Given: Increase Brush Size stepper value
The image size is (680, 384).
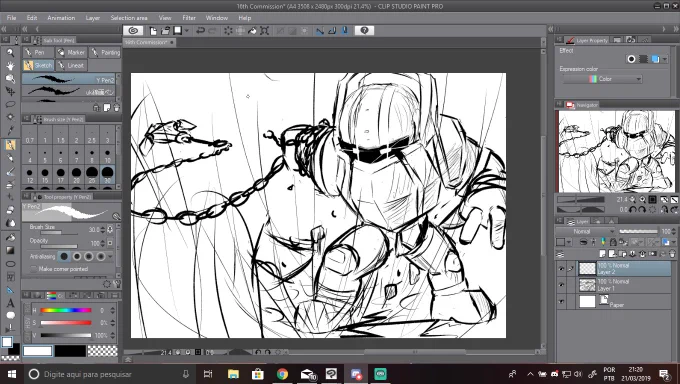Looking at the screenshot, I should 103,227.
